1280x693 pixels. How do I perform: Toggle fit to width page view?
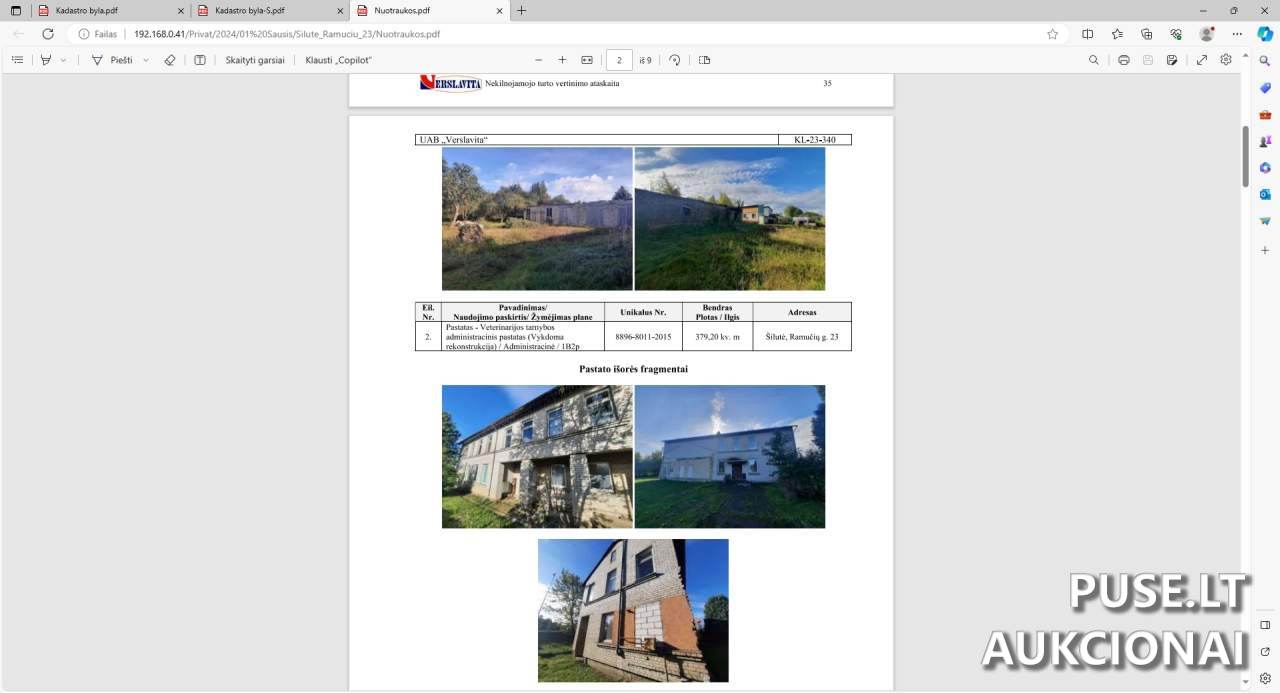pyautogui.click(x=587, y=60)
